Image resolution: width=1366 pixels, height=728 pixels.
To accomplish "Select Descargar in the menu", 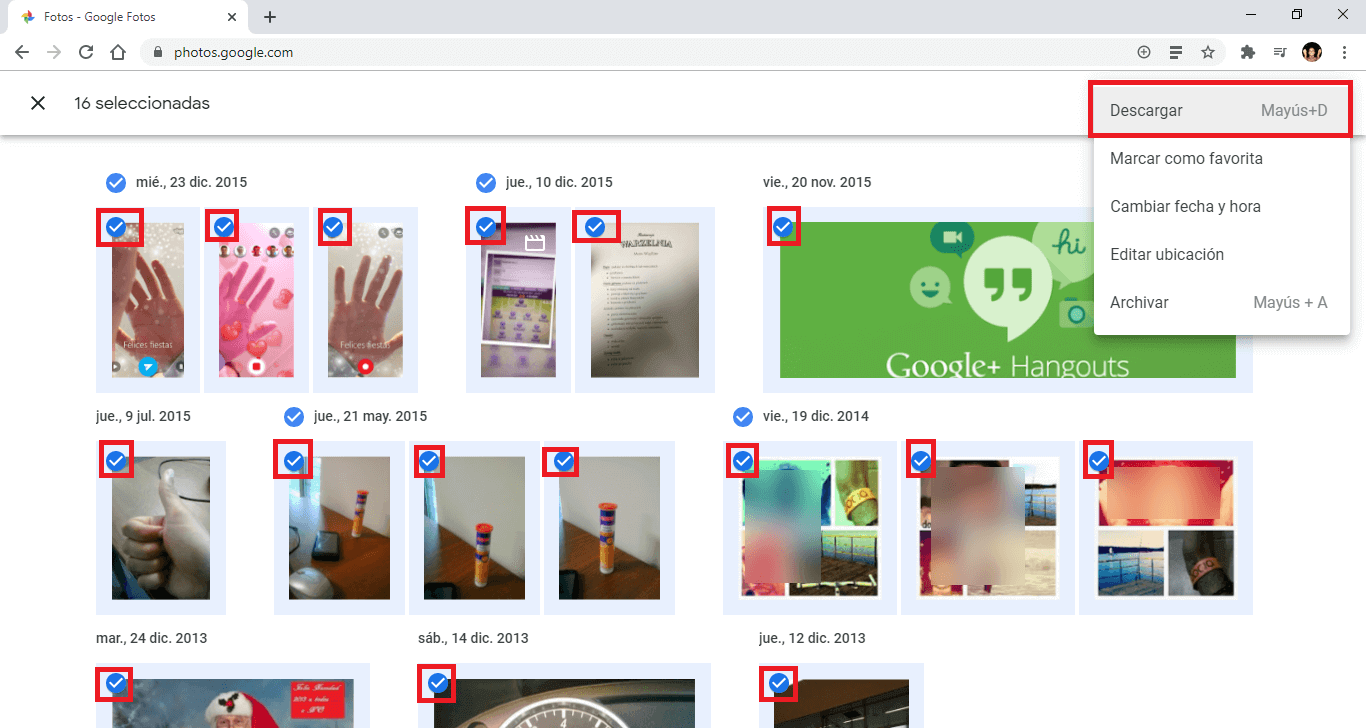I will tap(1220, 111).
